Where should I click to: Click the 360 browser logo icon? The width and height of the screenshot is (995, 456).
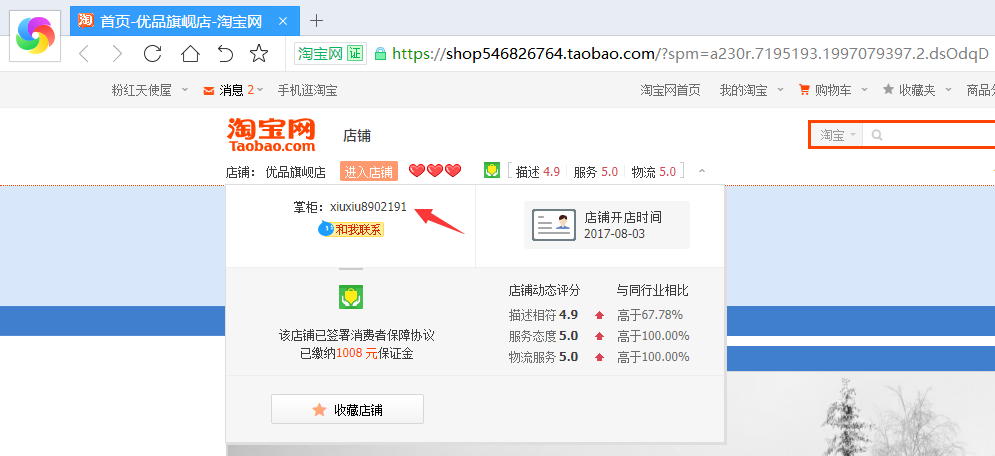tap(35, 36)
